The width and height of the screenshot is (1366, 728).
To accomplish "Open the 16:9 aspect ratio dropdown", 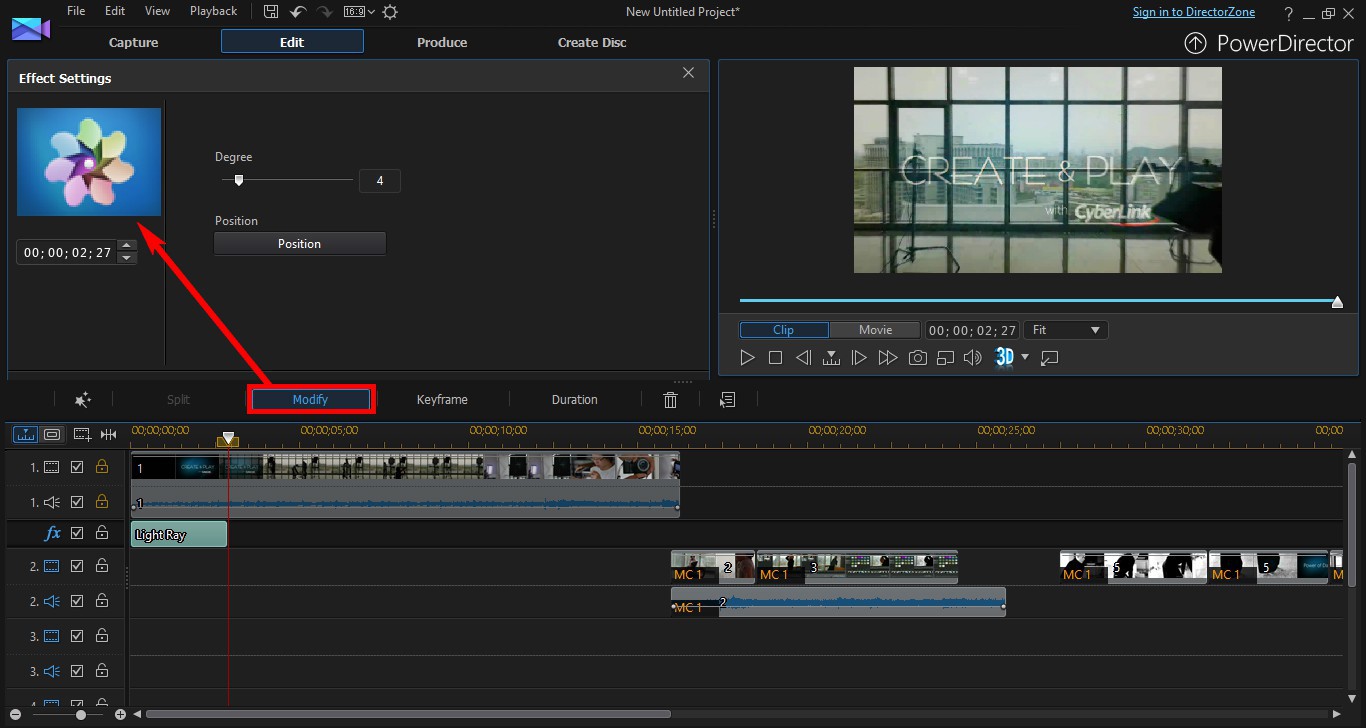I will point(359,12).
